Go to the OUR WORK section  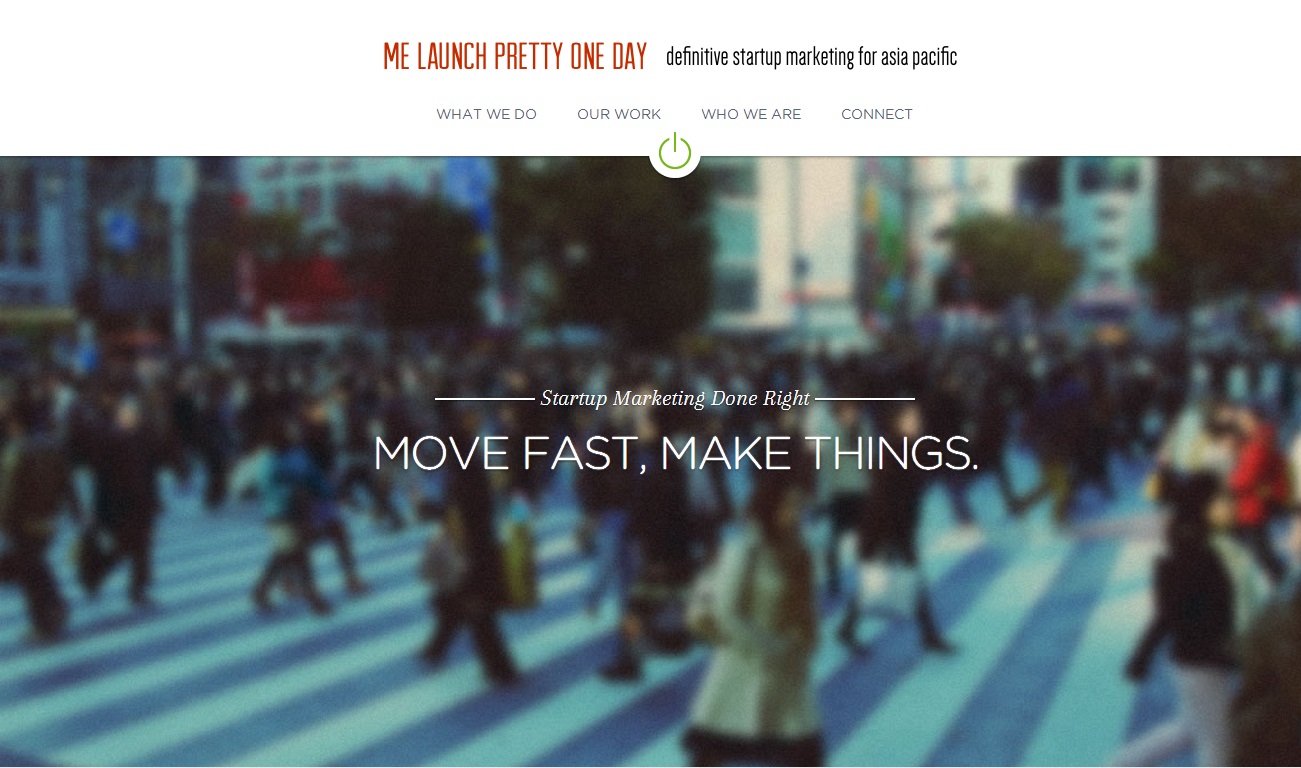point(619,114)
